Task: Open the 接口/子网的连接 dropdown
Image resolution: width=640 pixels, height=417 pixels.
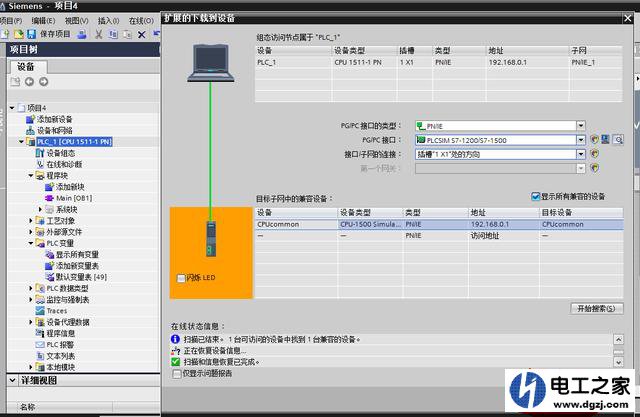Action: 581,154
